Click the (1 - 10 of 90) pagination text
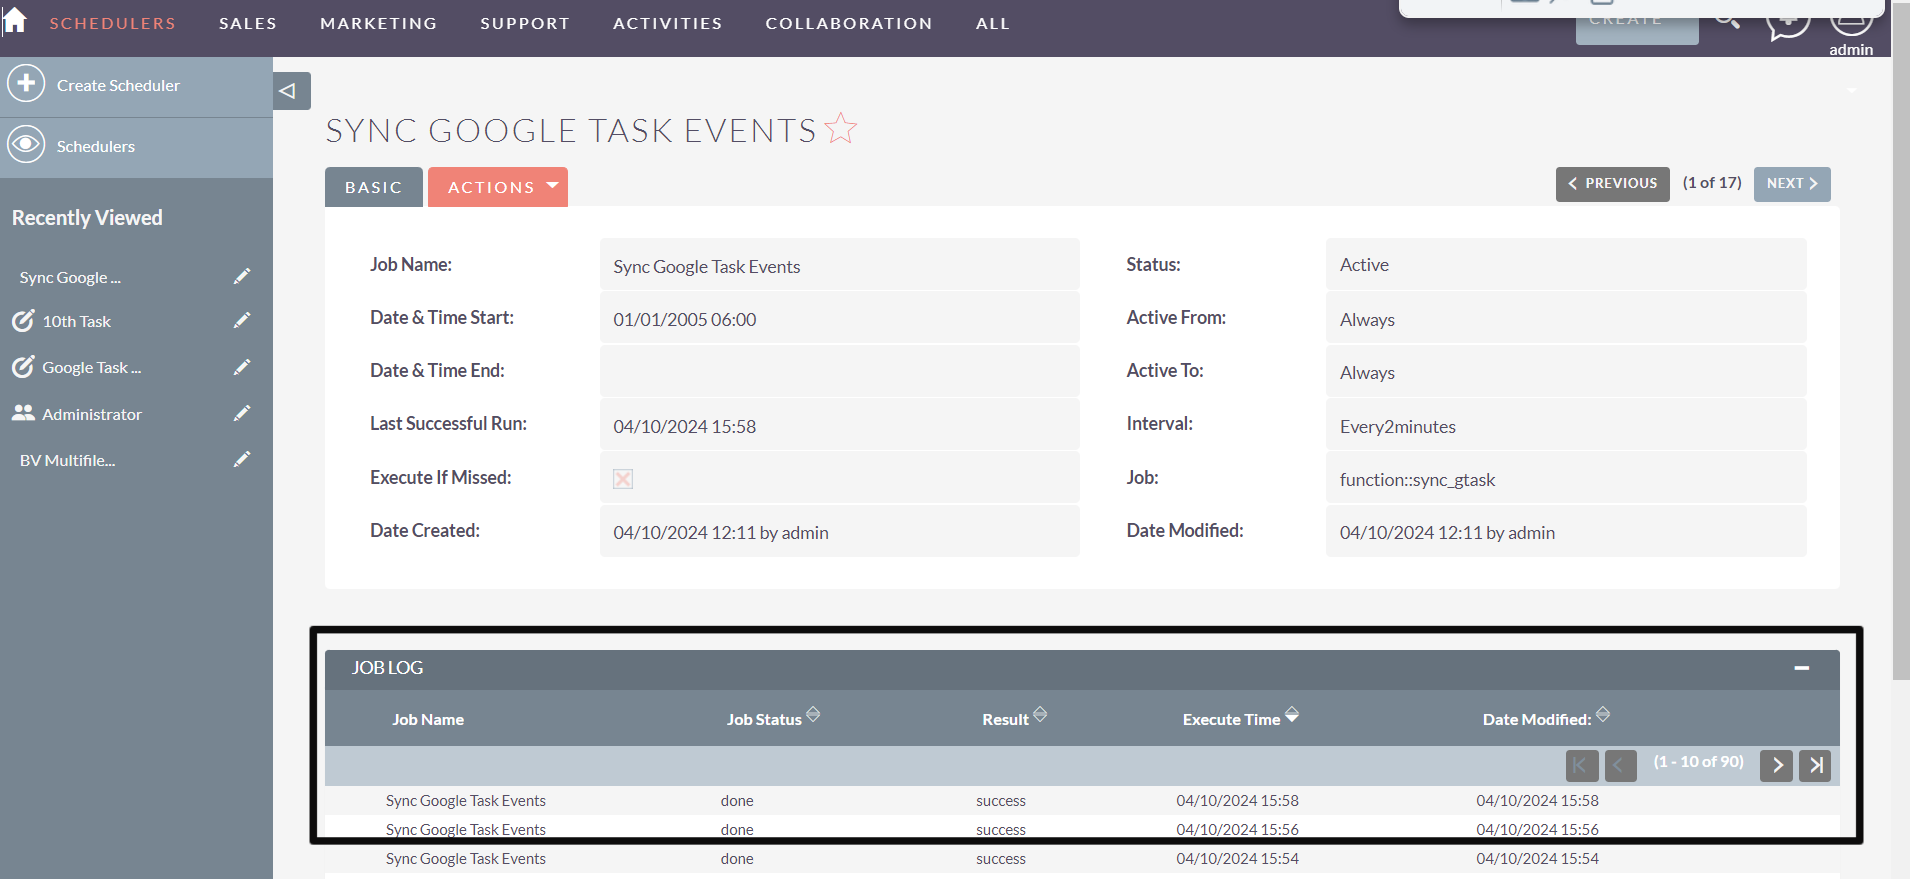 1698,762
